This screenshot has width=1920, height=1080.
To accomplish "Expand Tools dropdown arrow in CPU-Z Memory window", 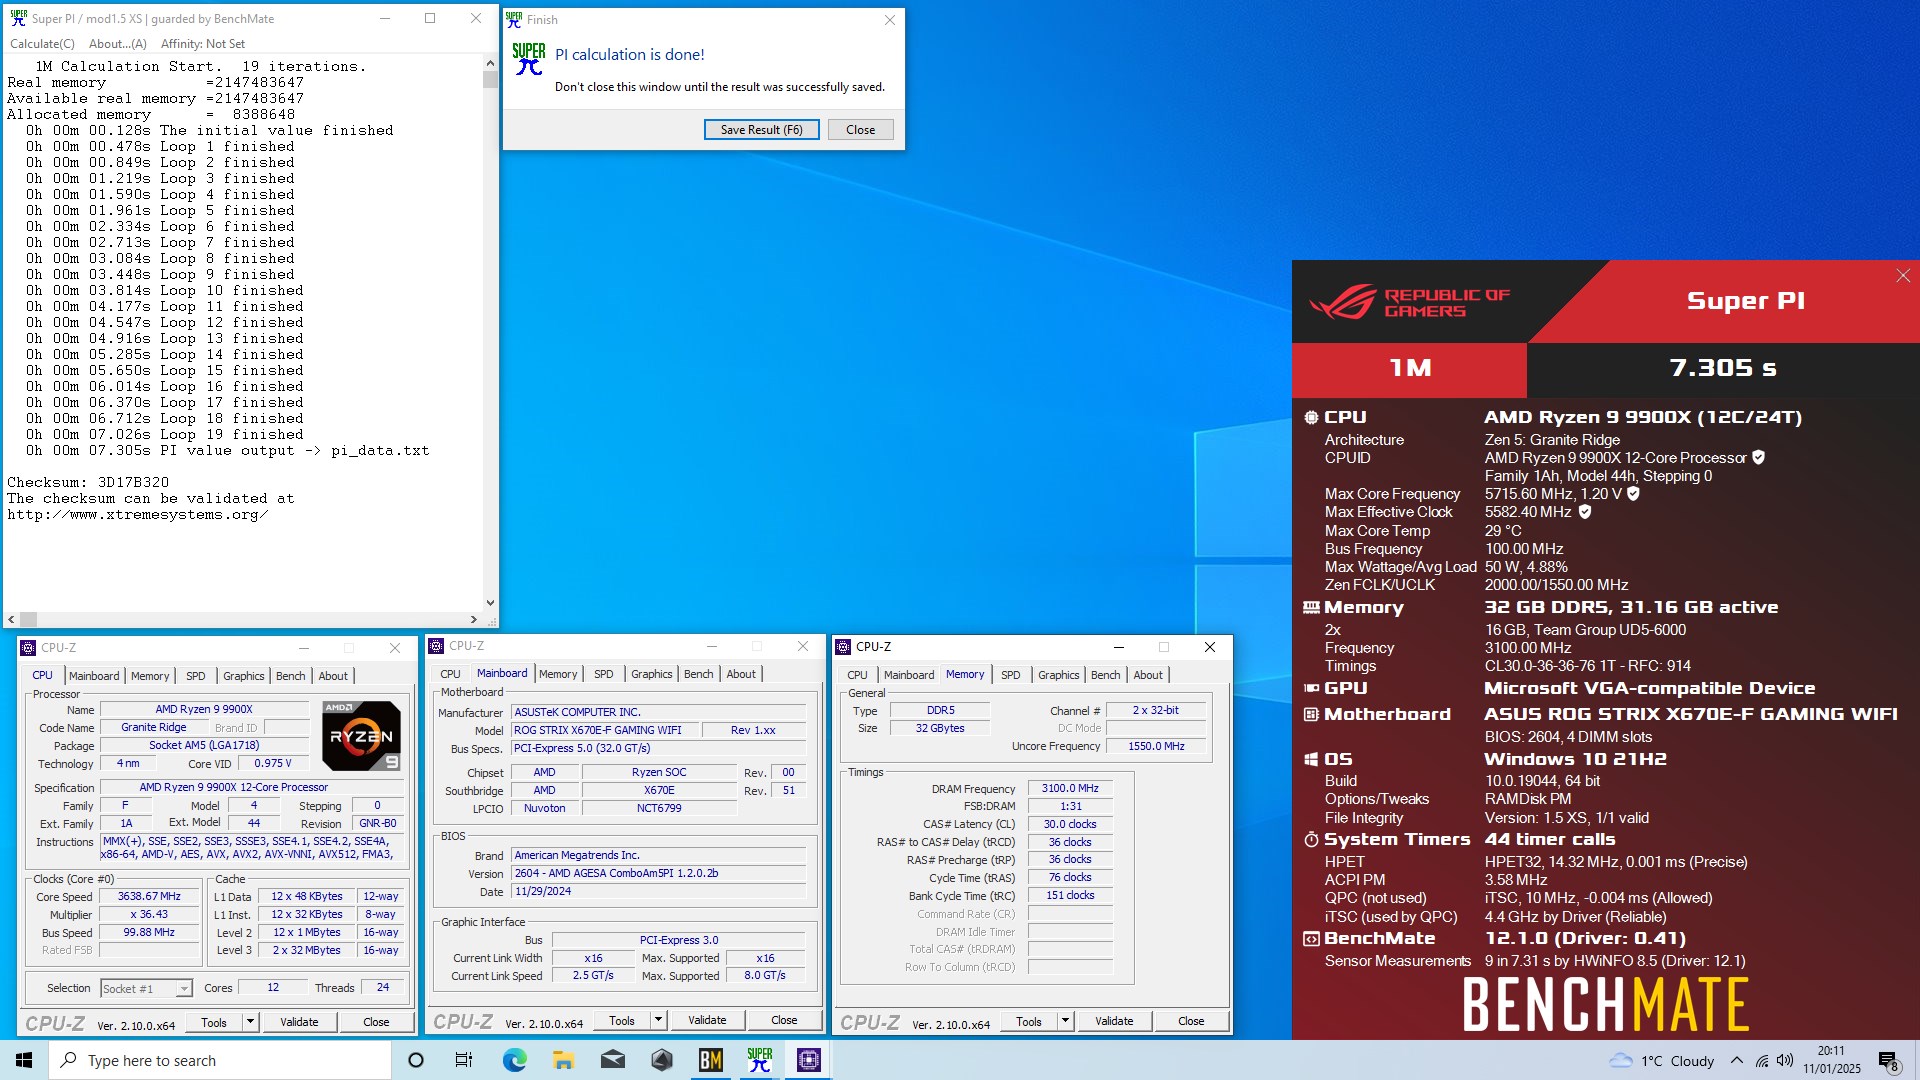I will (1065, 1021).
